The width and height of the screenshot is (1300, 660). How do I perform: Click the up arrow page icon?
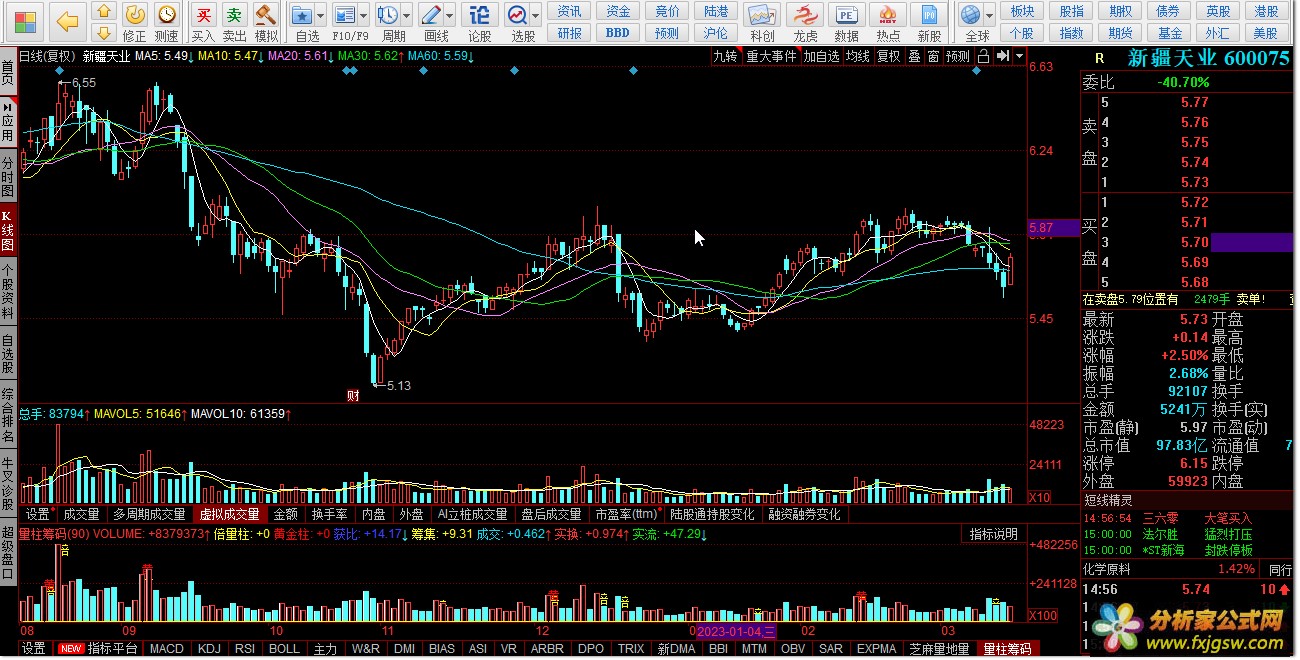tap(104, 12)
